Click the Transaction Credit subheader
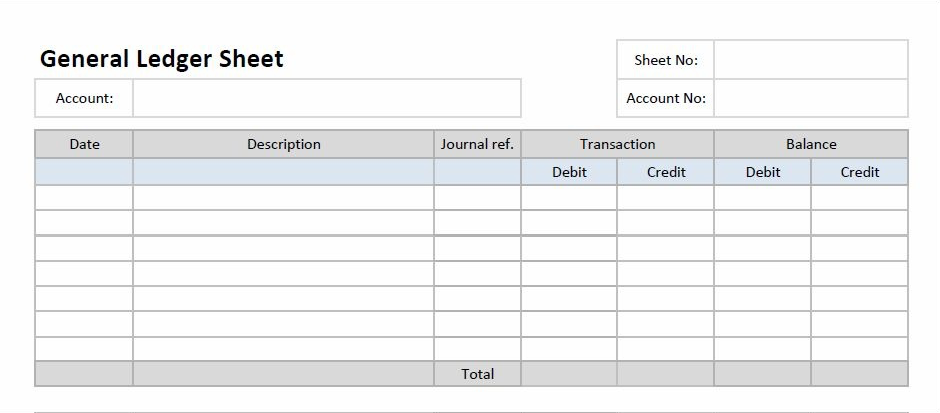The image size is (940, 413). [x=665, y=172]
